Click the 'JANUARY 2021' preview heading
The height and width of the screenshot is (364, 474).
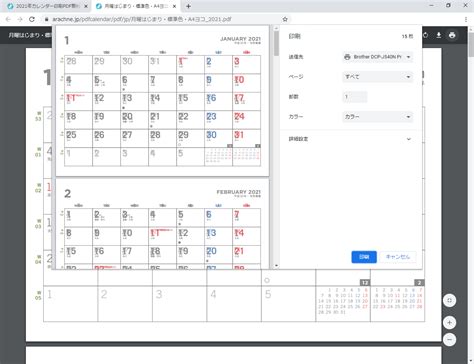(240, 39)
